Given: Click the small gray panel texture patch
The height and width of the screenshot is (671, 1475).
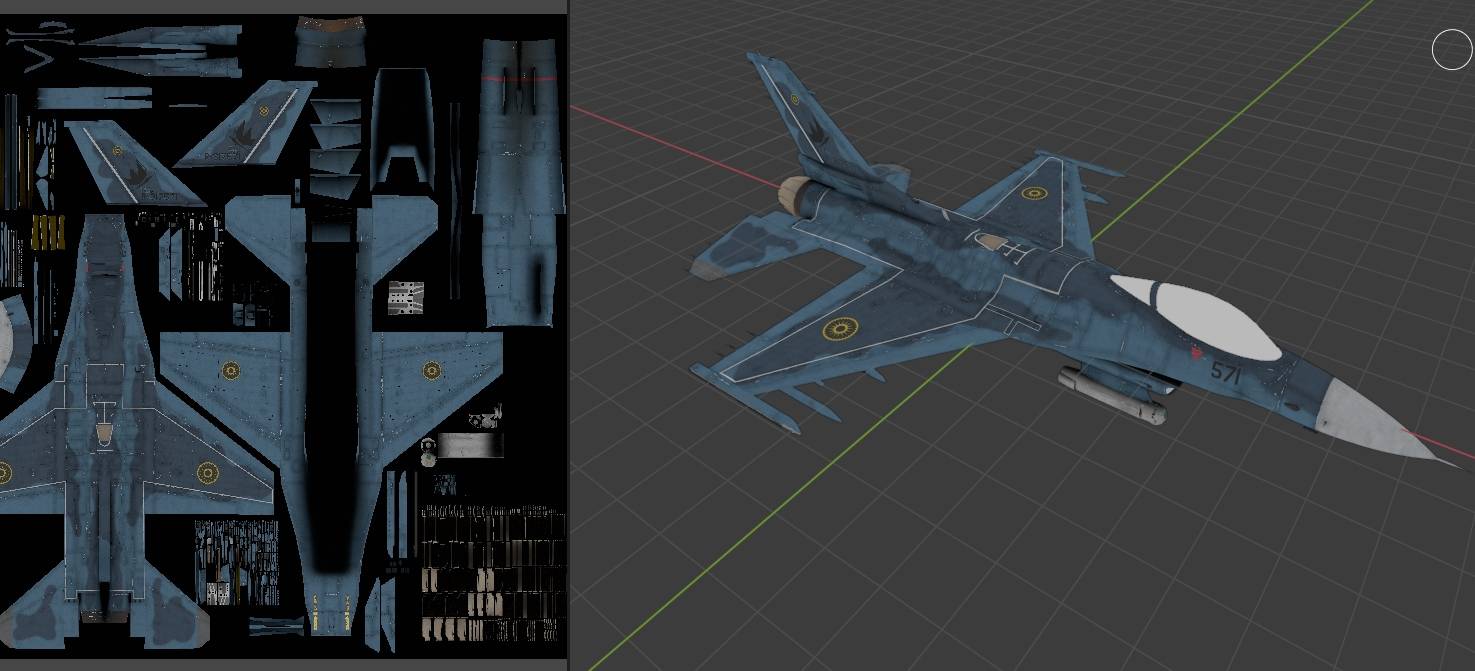Looking at the screenshot, I should click(x=405, y=297).
